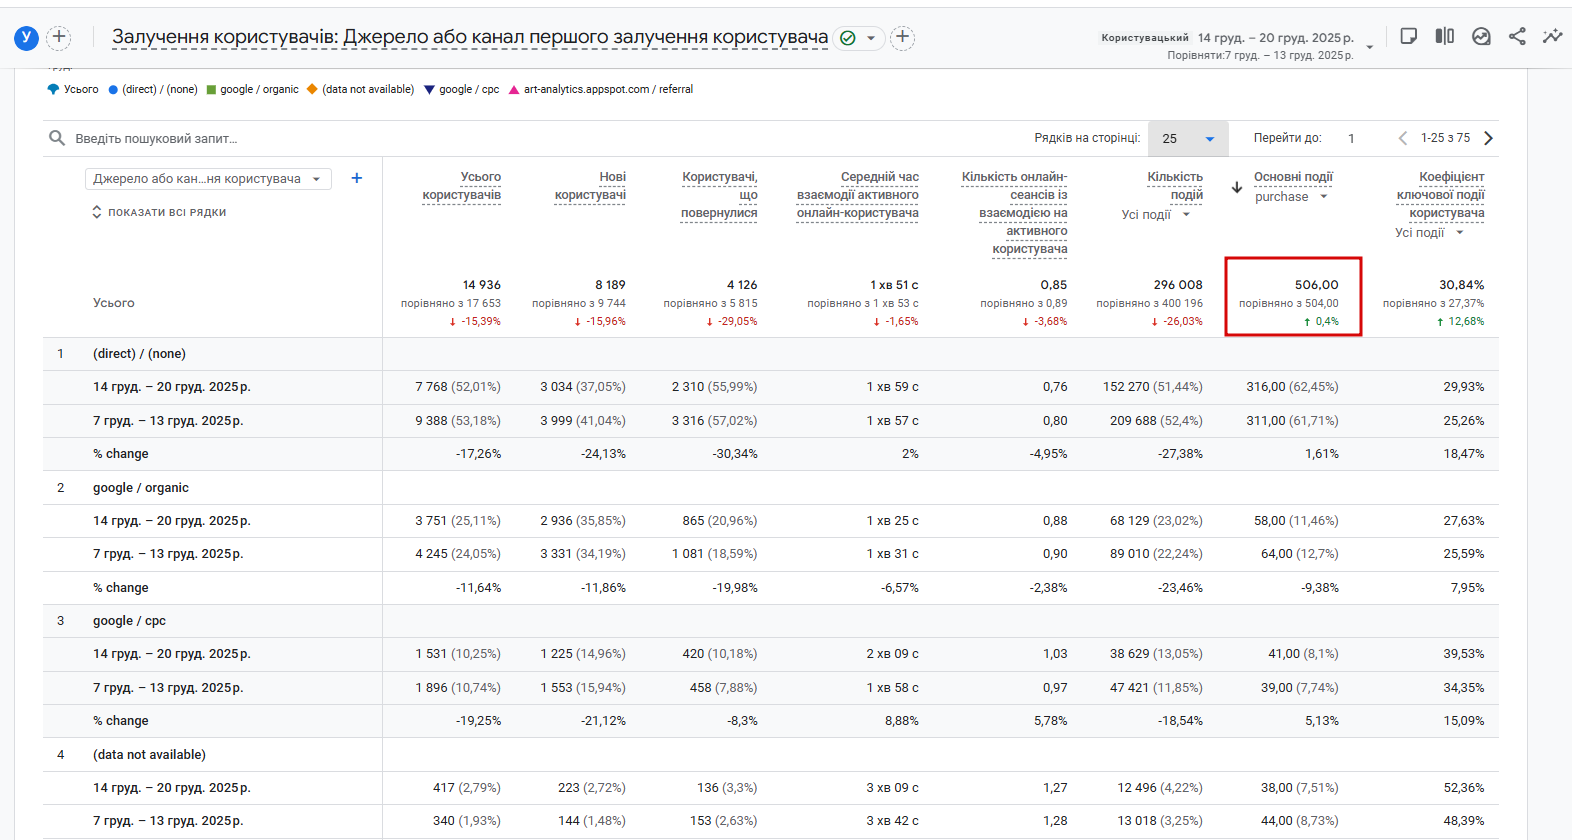Click the "38 629 (13,05%)" events cell
This screenshot has height=840, width=1572.
click(1156, 654)
